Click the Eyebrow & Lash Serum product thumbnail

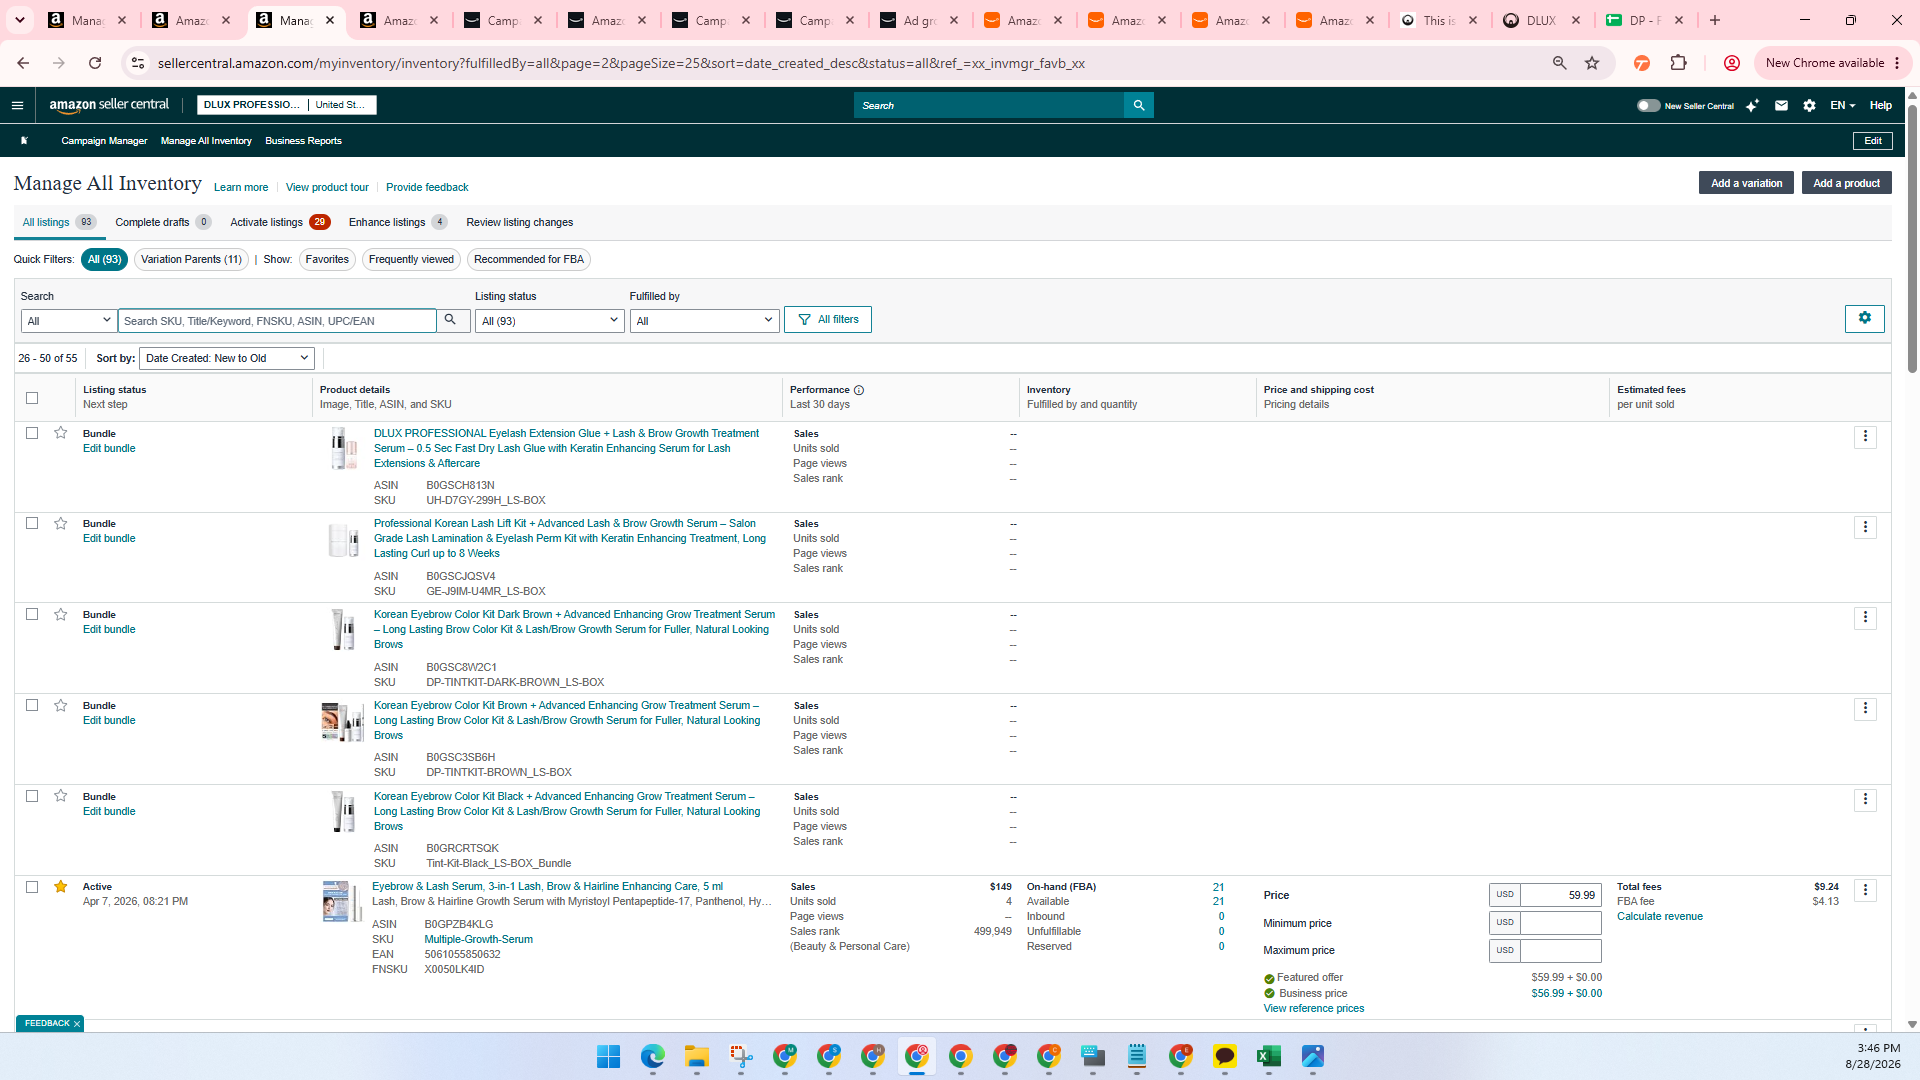click(342, 901)
